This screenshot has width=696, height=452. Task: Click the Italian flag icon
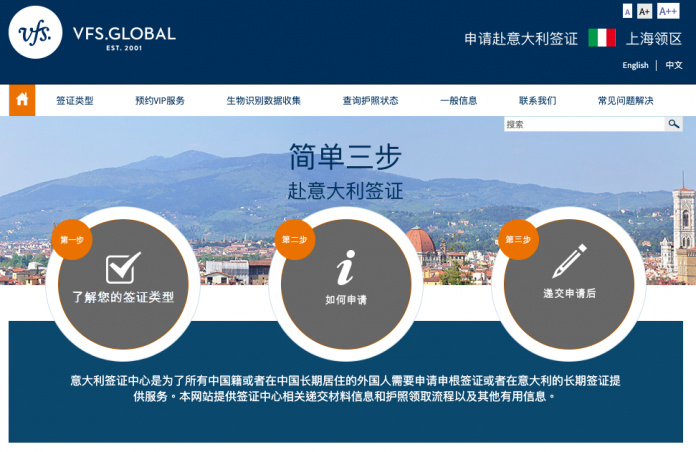601,39
